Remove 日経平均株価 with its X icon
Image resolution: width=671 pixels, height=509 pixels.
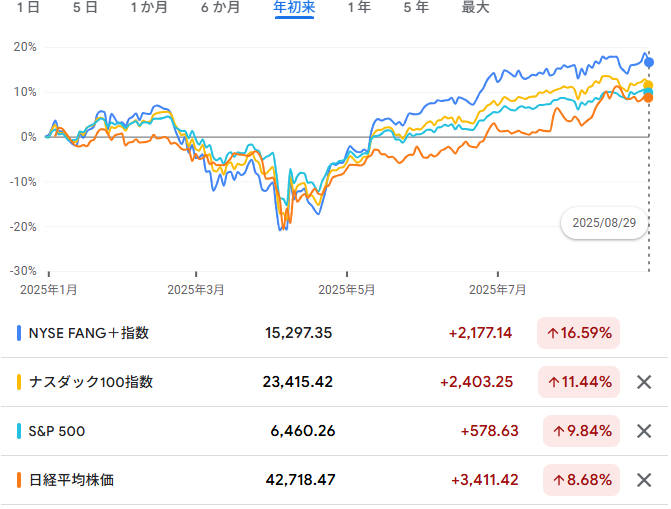[x=644, y=480]
